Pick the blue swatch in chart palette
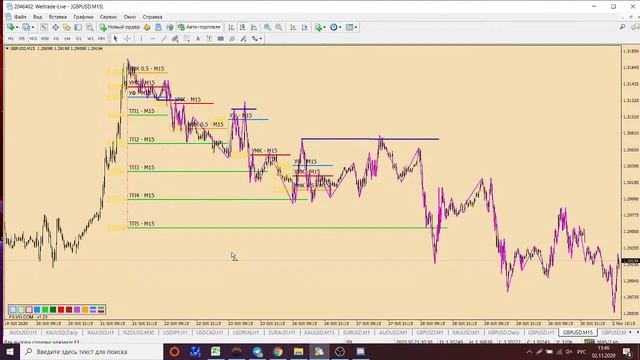The width and height of the screenshot is (640, 360). (x=37, y=310)
